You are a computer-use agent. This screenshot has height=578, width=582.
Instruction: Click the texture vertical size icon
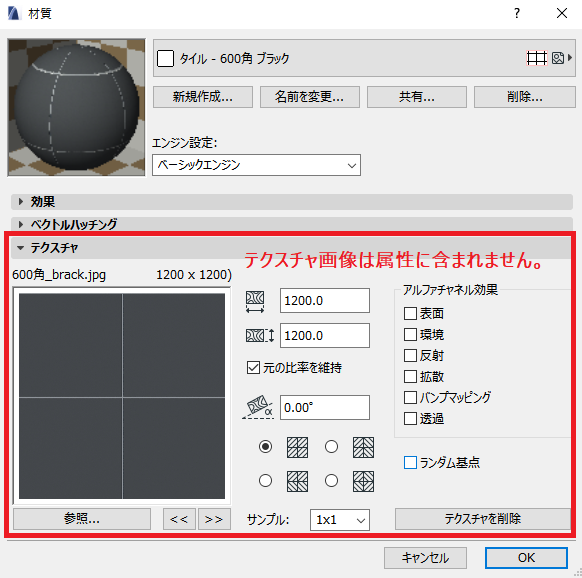click(x=260, y=336)
